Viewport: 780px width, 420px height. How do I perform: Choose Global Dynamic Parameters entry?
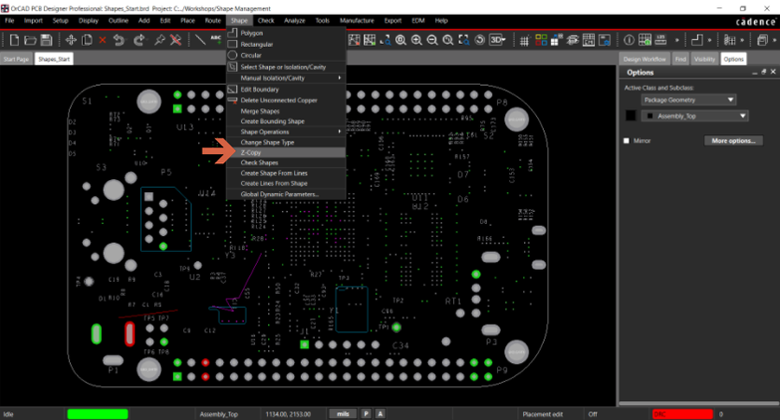point(286,194)
